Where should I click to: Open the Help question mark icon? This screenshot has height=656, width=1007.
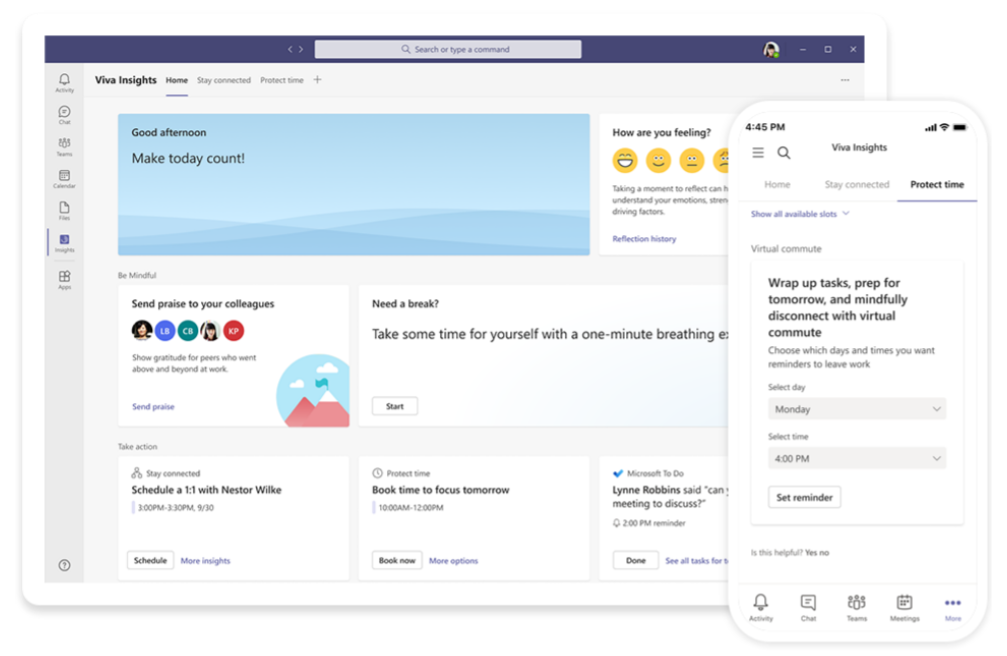[x=64, y=565]
